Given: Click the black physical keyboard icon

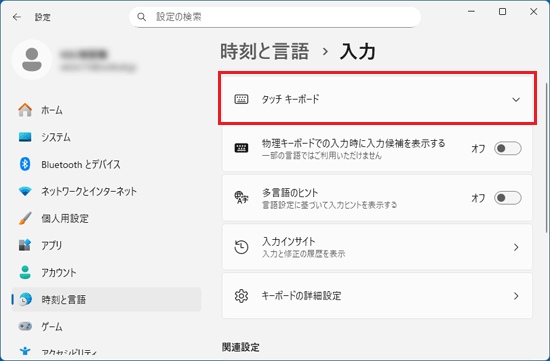Looking at the screenshot, I should click(241, 148).
